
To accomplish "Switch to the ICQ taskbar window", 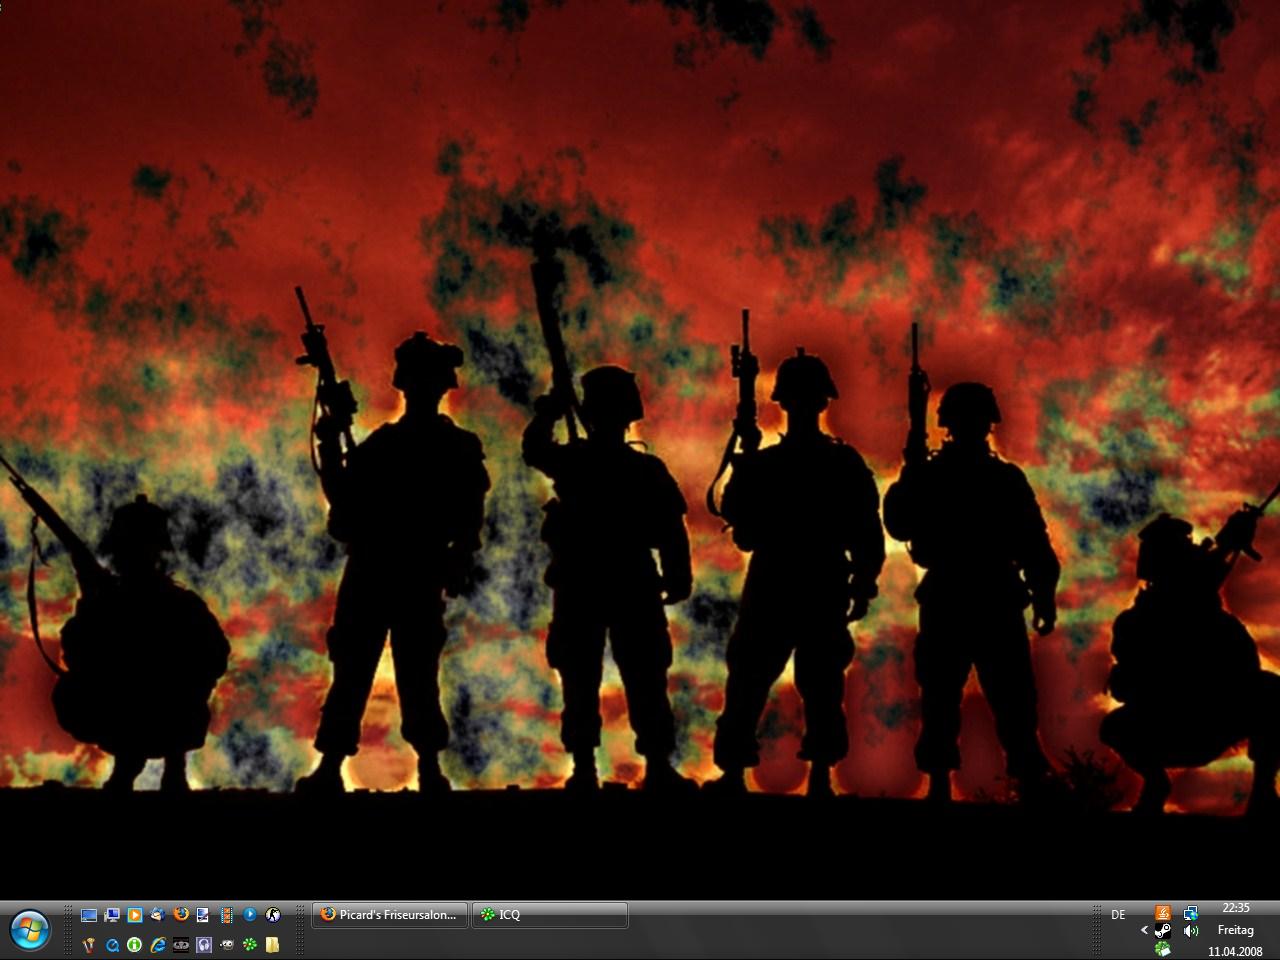I will (x=550, y=915).
